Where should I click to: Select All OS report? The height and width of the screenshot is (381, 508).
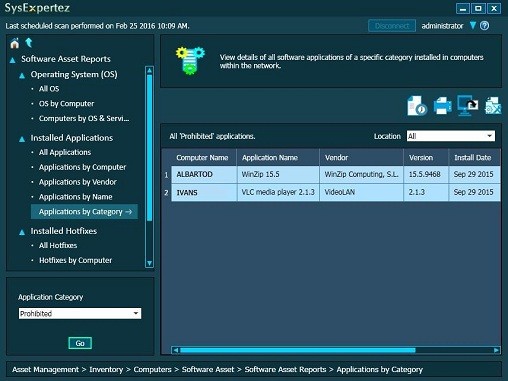pyautogui.click(x=49, y=89)
